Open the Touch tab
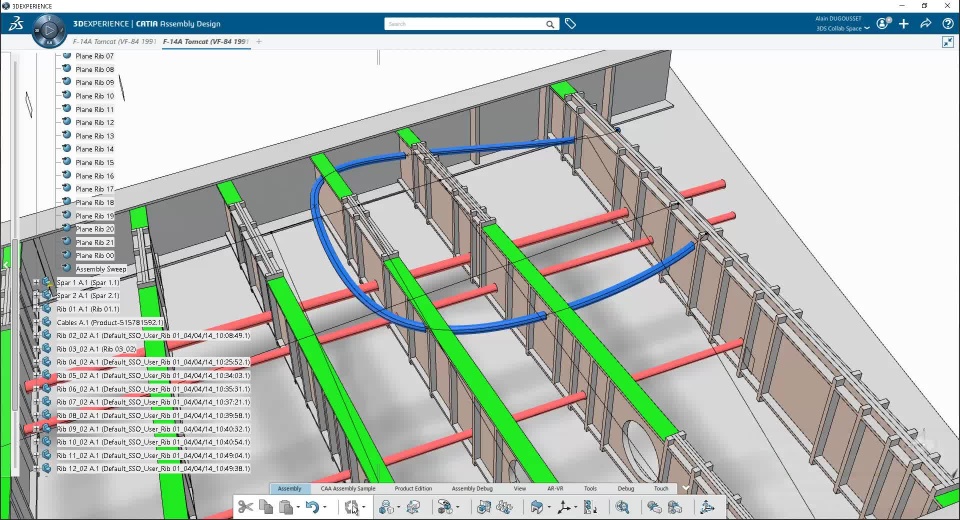Image resolution: width=960 pixels, height=520 pixels. pos(661,488)
